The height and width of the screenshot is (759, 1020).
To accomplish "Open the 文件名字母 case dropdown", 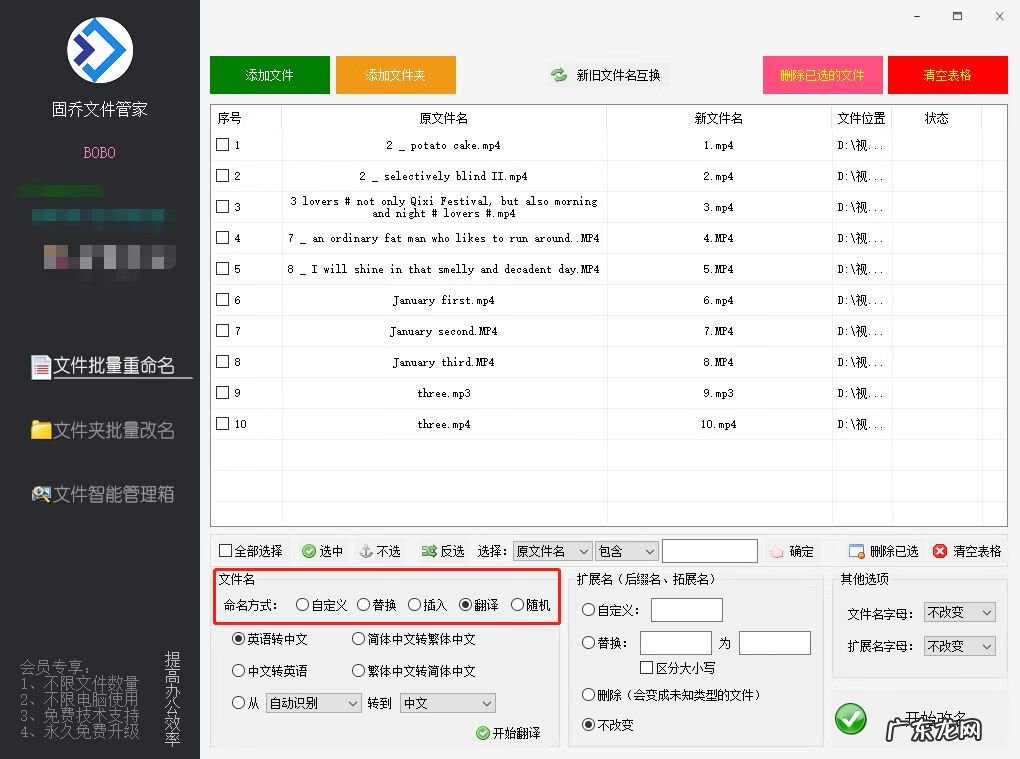I will coord(959,613).
